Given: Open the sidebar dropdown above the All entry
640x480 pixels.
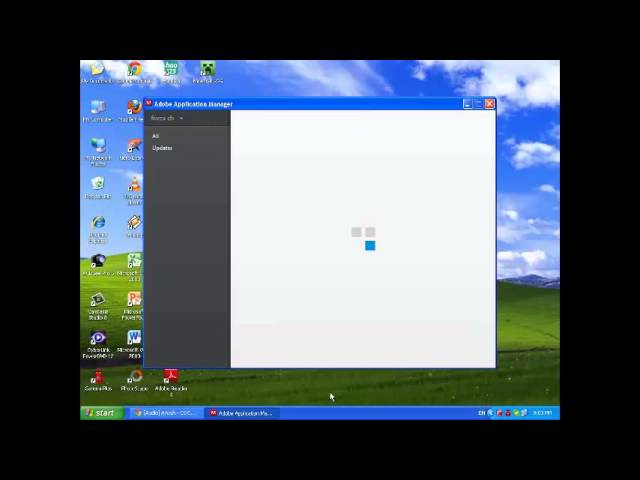Looking at the screenshot, I should point(167,118).
